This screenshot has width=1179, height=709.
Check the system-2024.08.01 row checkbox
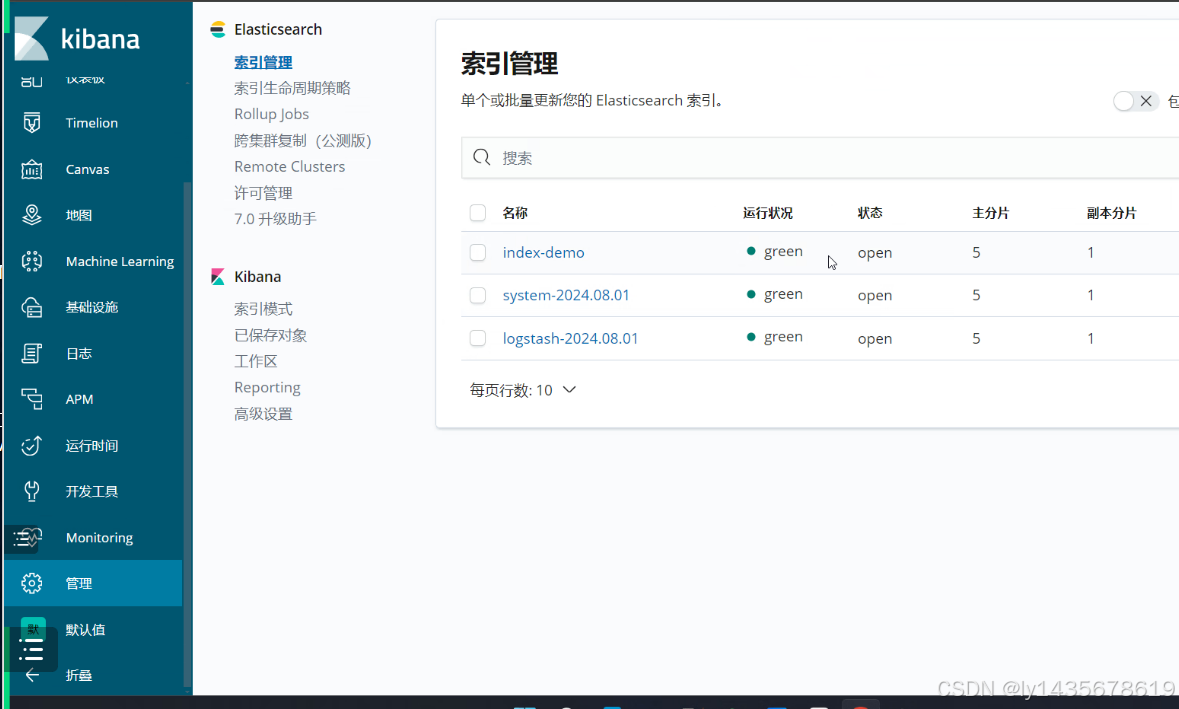[477, 295]
